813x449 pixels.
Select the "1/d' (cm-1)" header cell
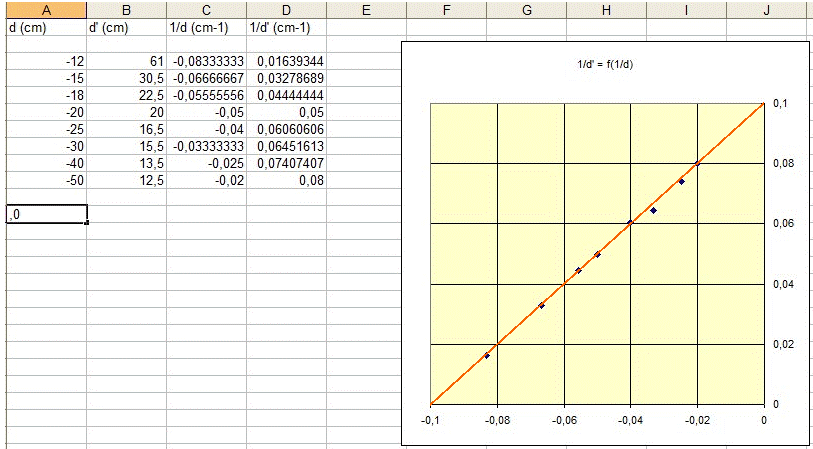[x=286, y=27]
